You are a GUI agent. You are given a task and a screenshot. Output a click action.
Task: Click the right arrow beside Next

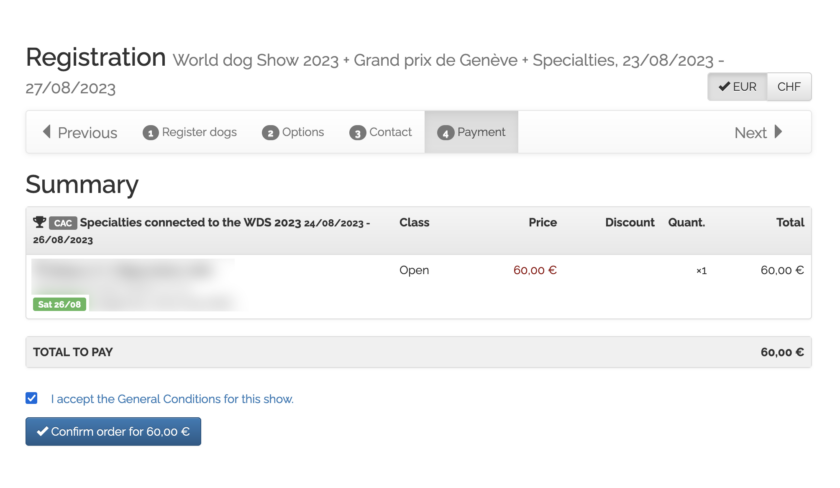pos(779,132)
